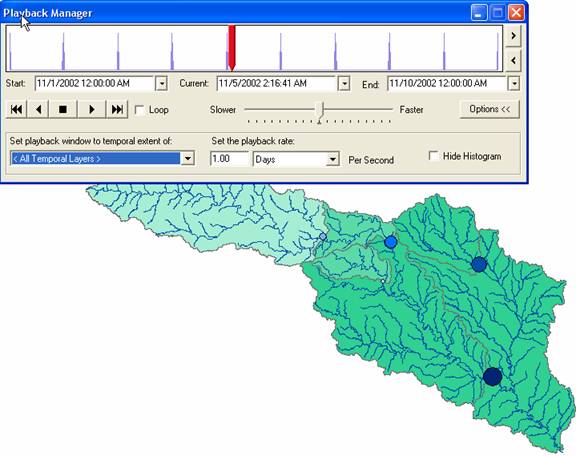Open the Start date dropdown
576x456 pixels.
click(x=161, y=83)
